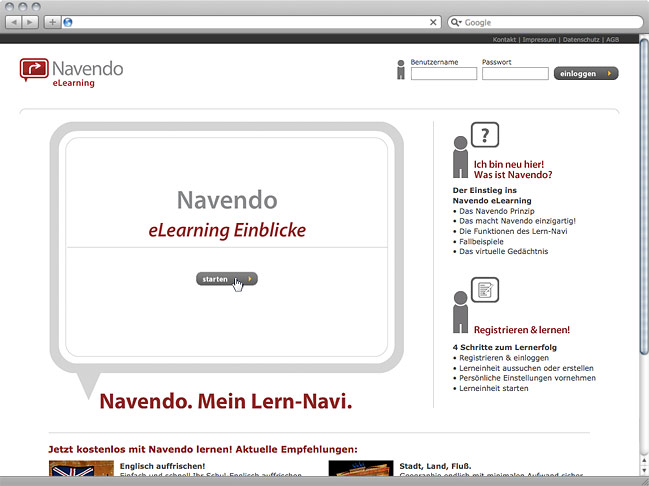Click 'Der Einstieg ins Navendo eLearning' text
The image size is (649, 486).
coord(492,195)
